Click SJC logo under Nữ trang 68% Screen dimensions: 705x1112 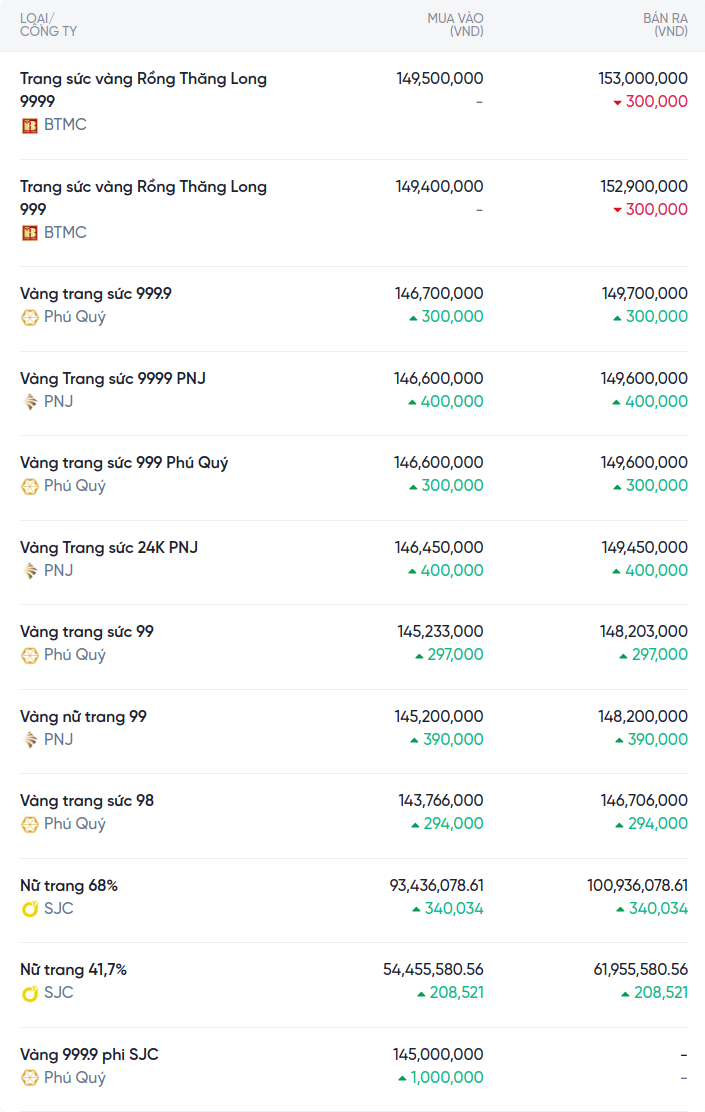[30, 909]
